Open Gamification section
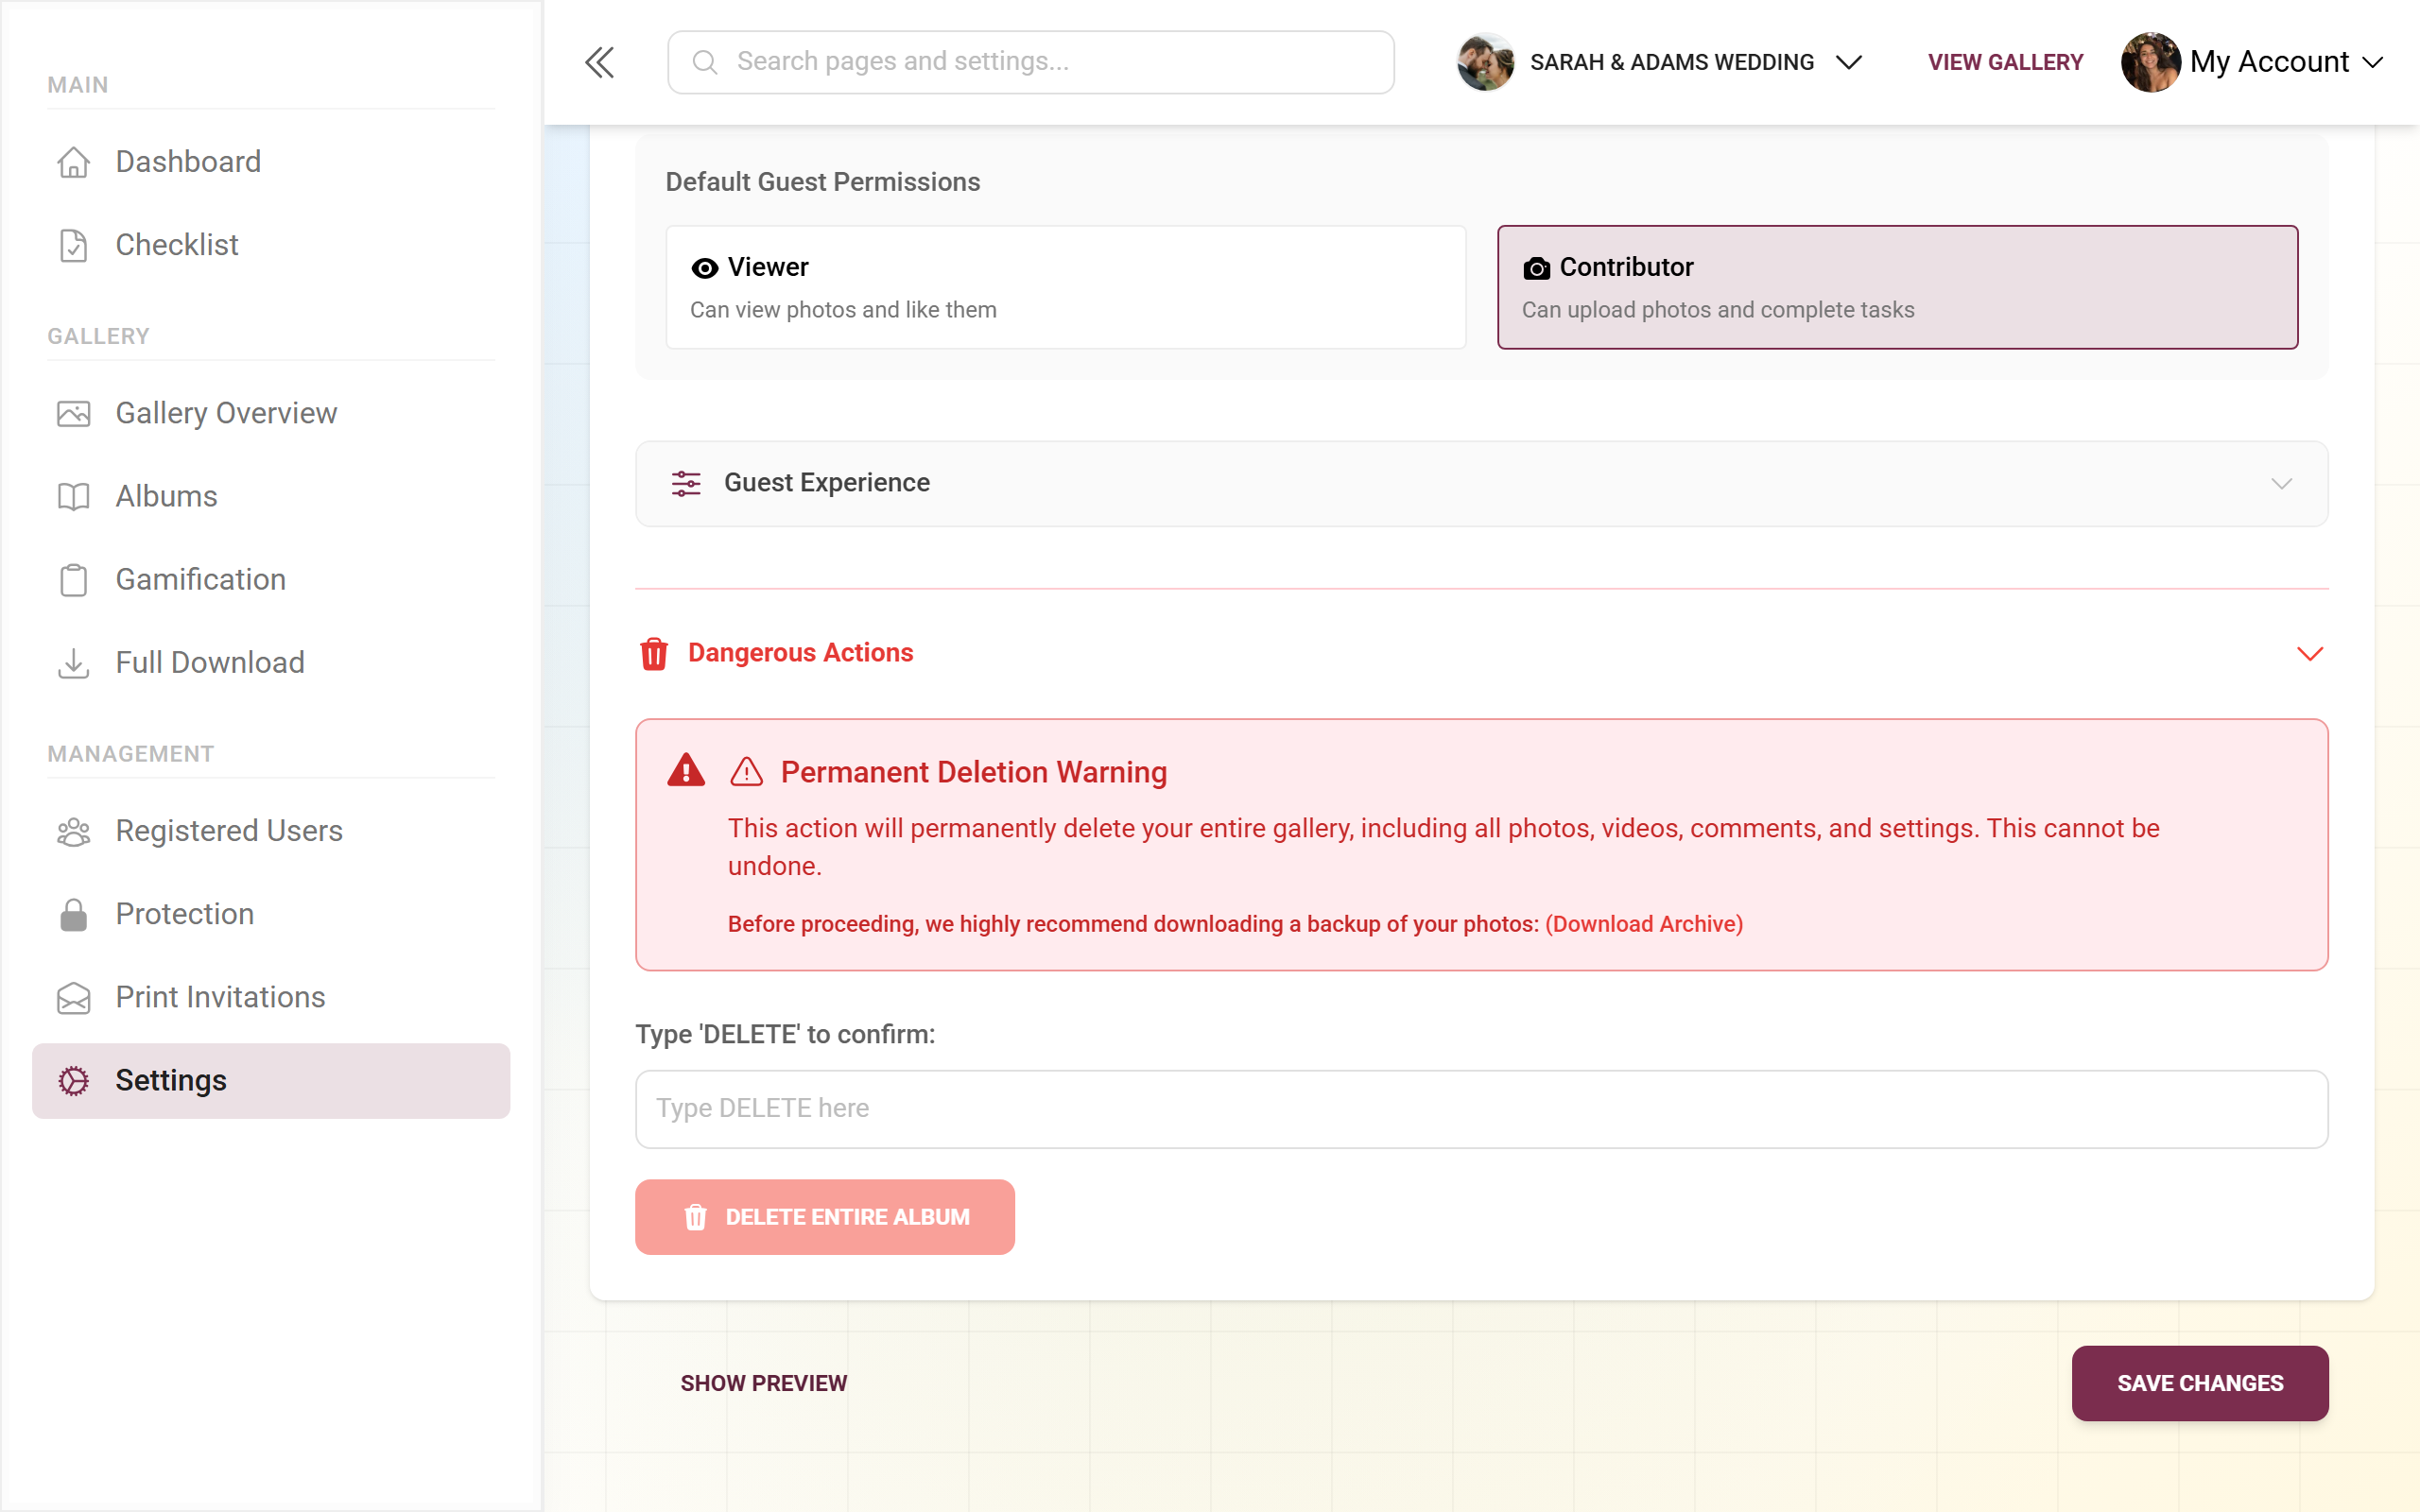 [x=271, y=579]
